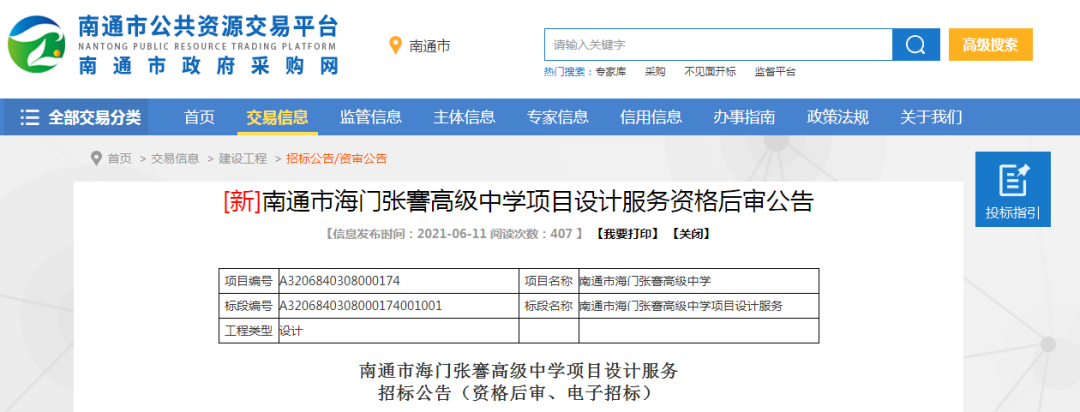Click the 工程类型 label cell
The height and width of the screenshot is (412, 1080).
(x=249, y=331)
